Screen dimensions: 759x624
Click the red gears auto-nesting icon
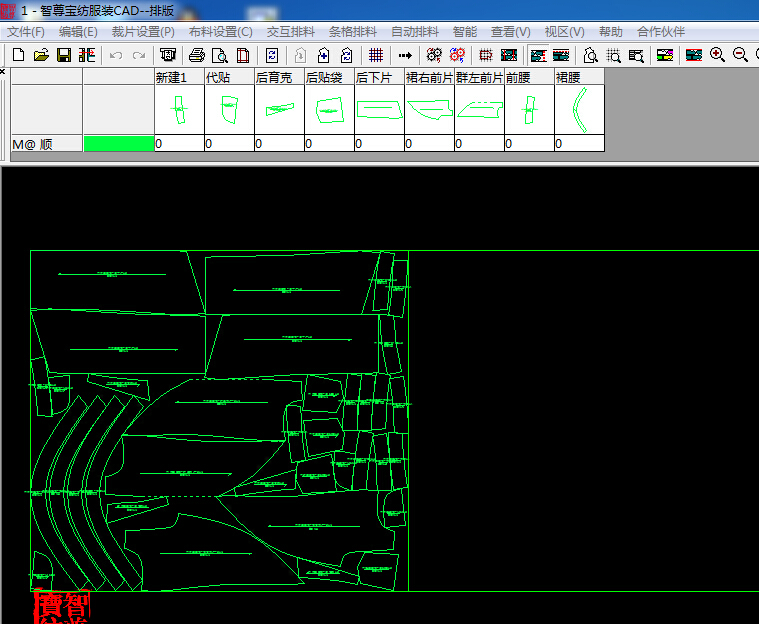coord(457,55)
